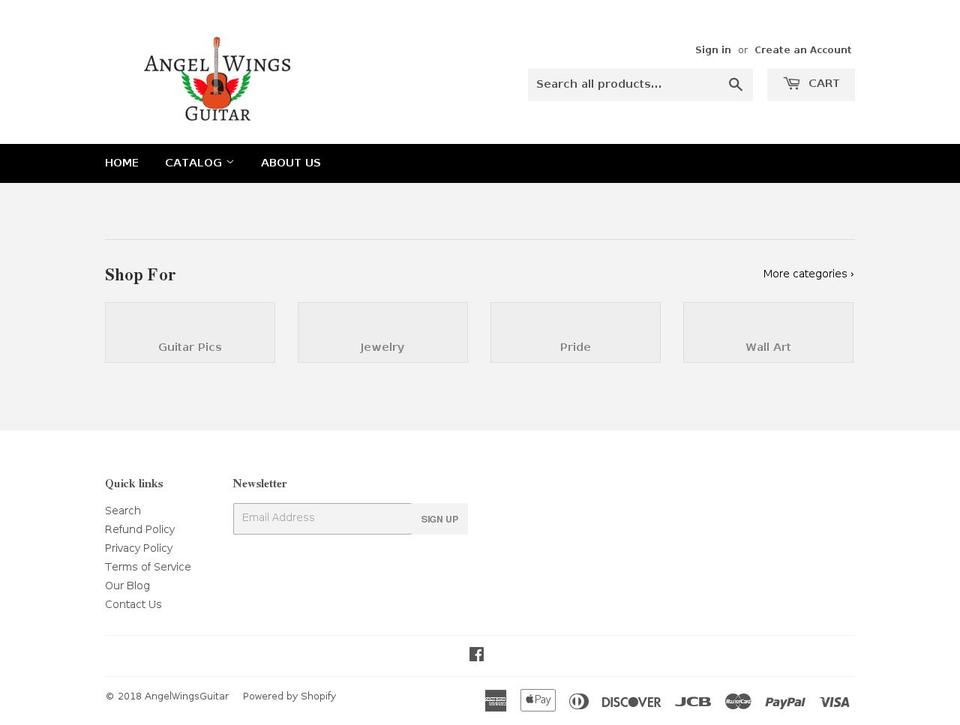Image resolution: width=960 pixels, height=725 pixels.
Task: Open the Wall Art category
Action: [x=768, y=332]
